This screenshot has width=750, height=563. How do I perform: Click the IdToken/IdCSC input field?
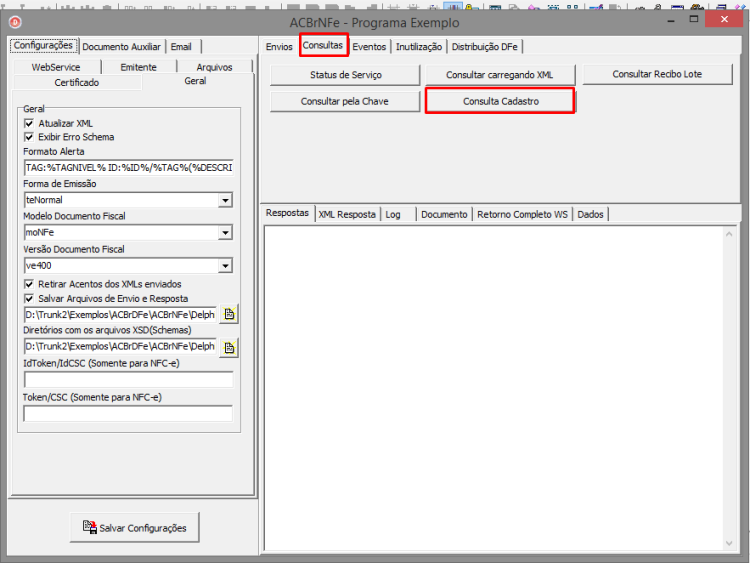128,380
